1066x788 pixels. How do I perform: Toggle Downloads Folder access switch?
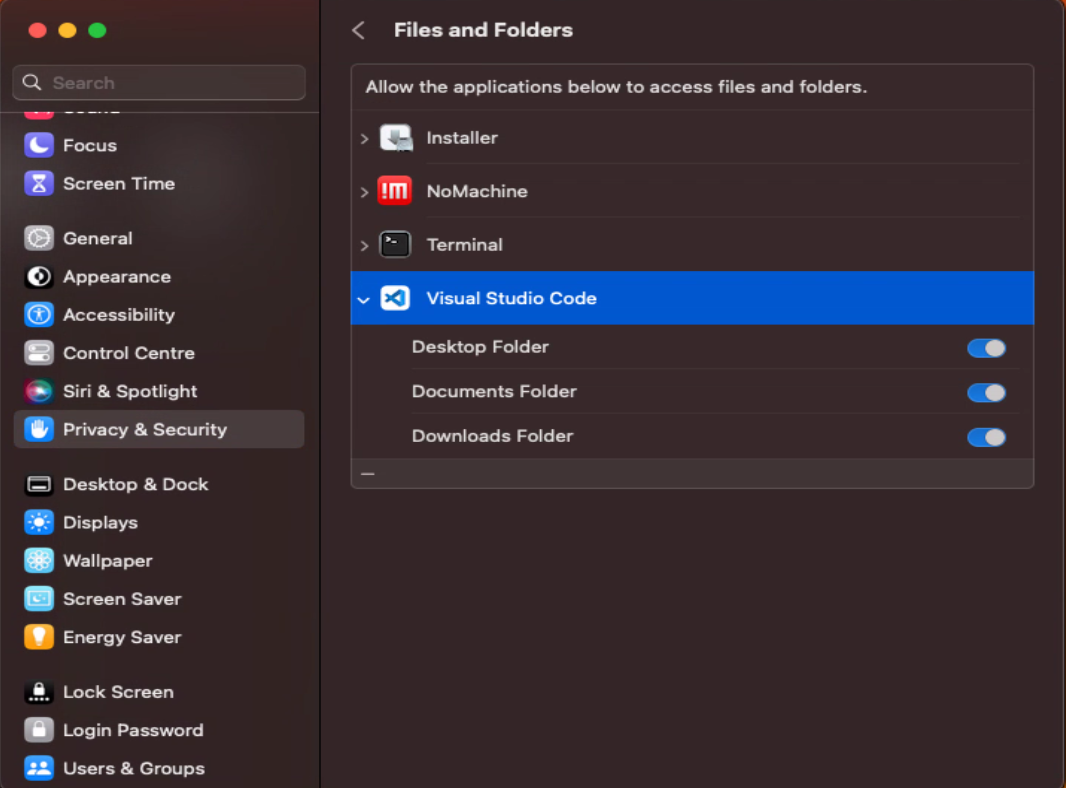tap(986, 437)
